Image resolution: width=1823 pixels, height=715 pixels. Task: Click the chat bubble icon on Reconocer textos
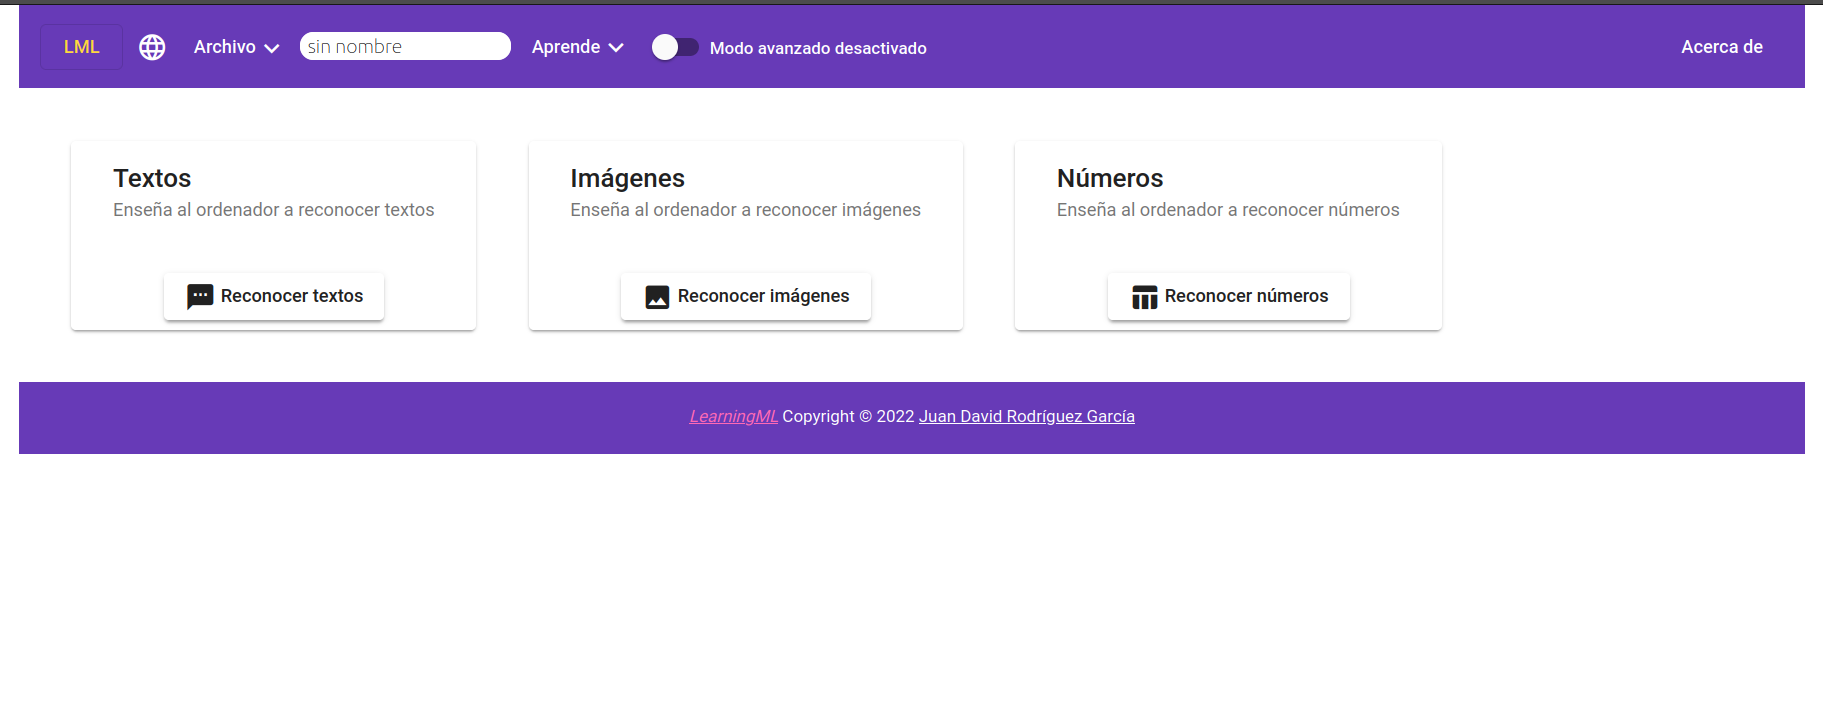click(200, 296)
